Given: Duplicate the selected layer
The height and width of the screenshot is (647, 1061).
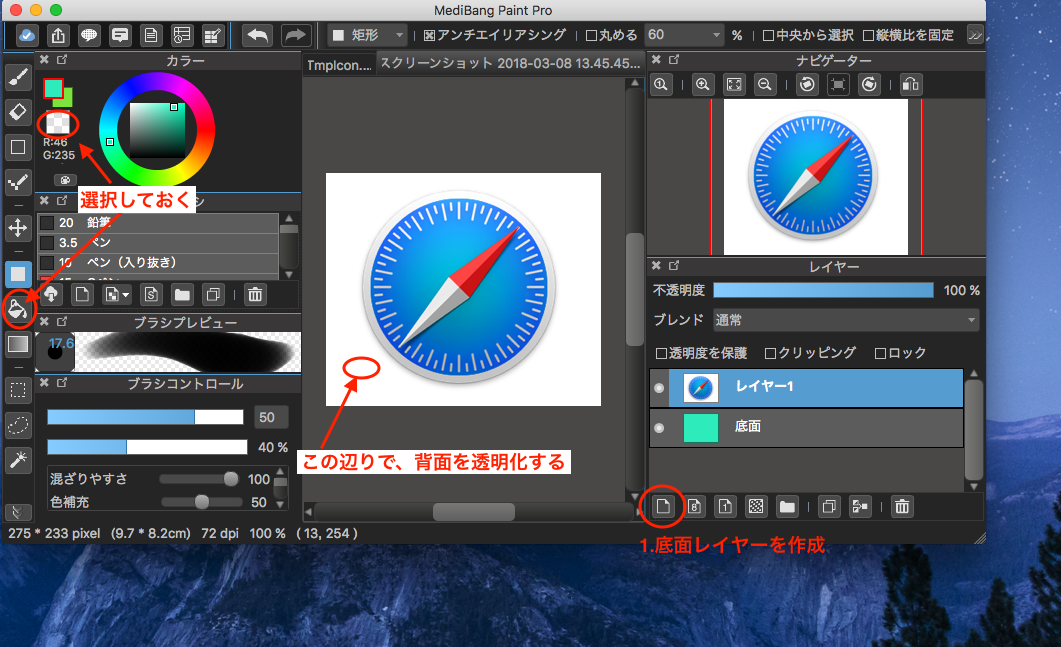Looking at the screenshot, I should point(829,506).
